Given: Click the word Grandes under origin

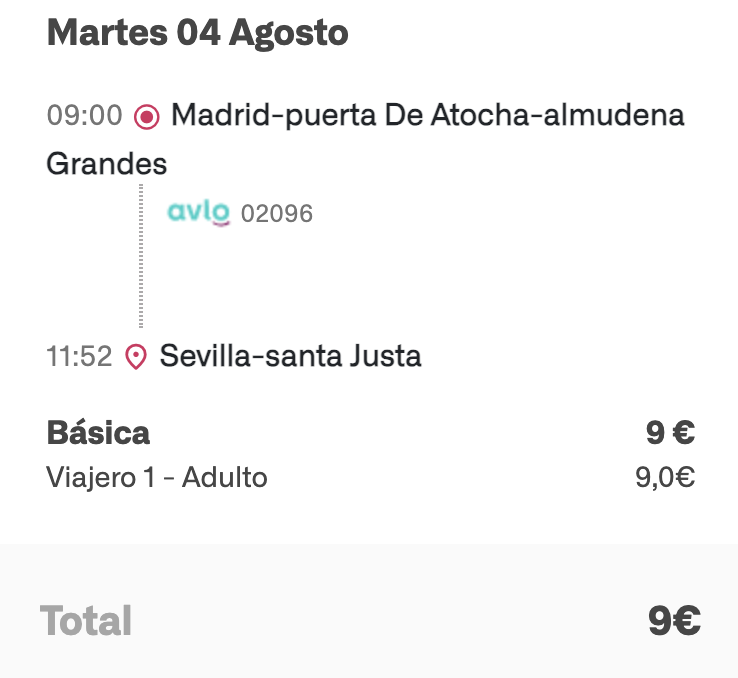Looking at the screenshot, I should point(107,164).
